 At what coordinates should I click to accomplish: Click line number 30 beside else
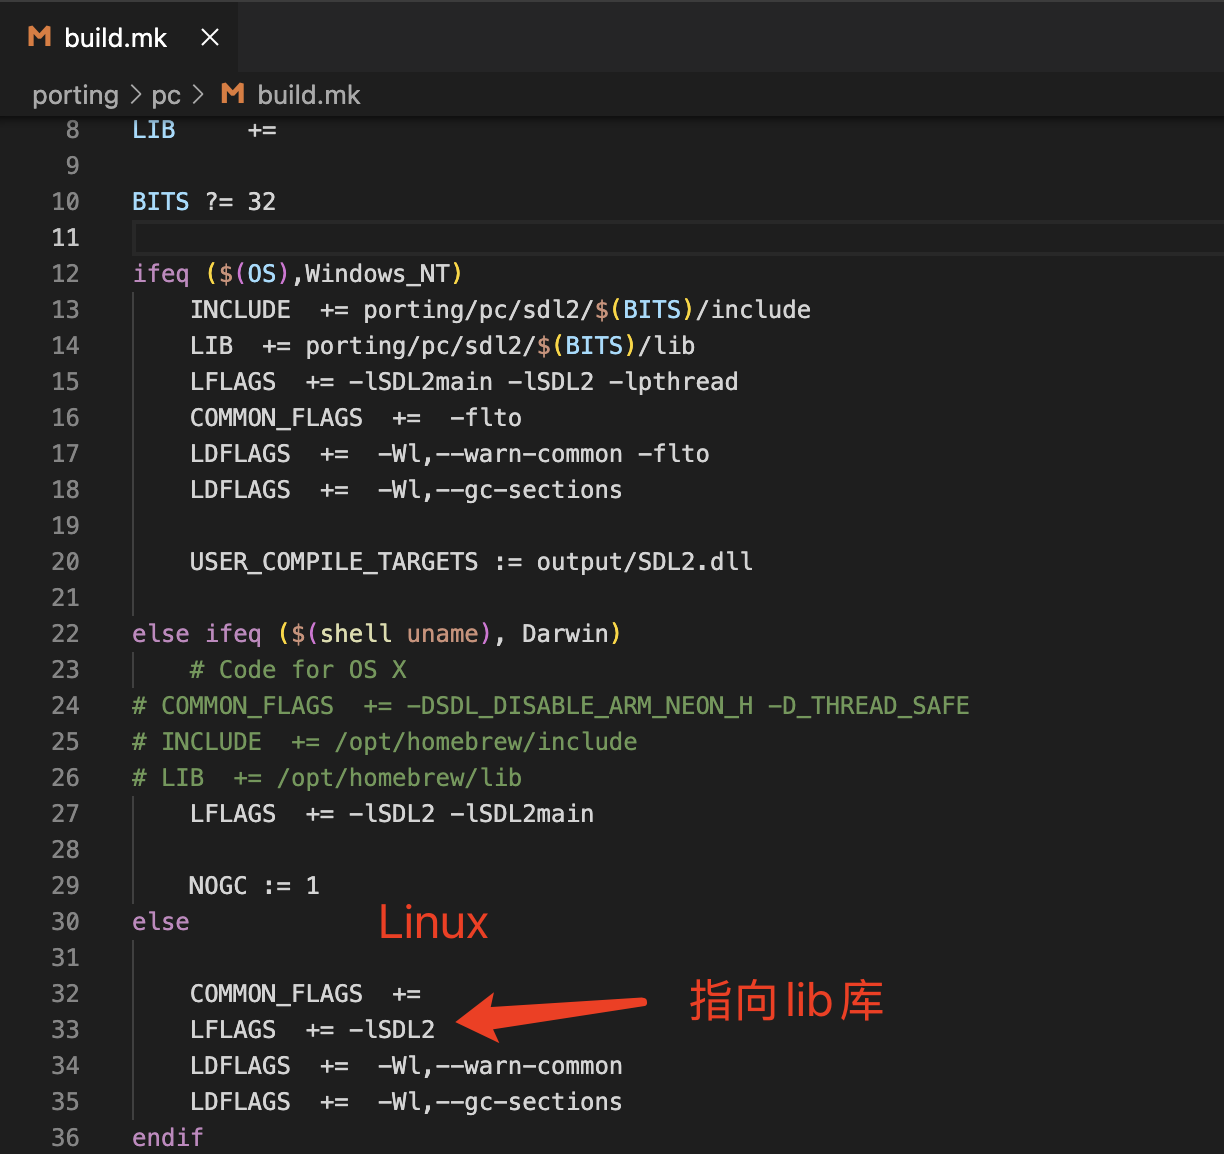pyautogui.click(x=65, y=921)
